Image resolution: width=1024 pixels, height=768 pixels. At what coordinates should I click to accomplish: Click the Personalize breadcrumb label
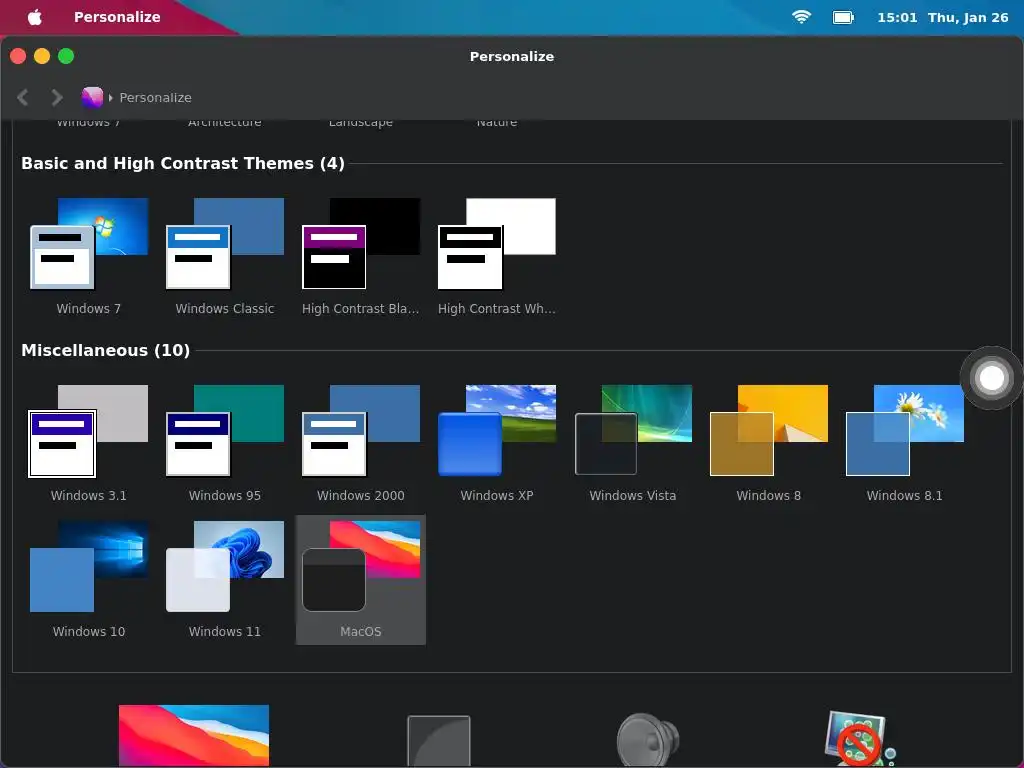[155, 97]
